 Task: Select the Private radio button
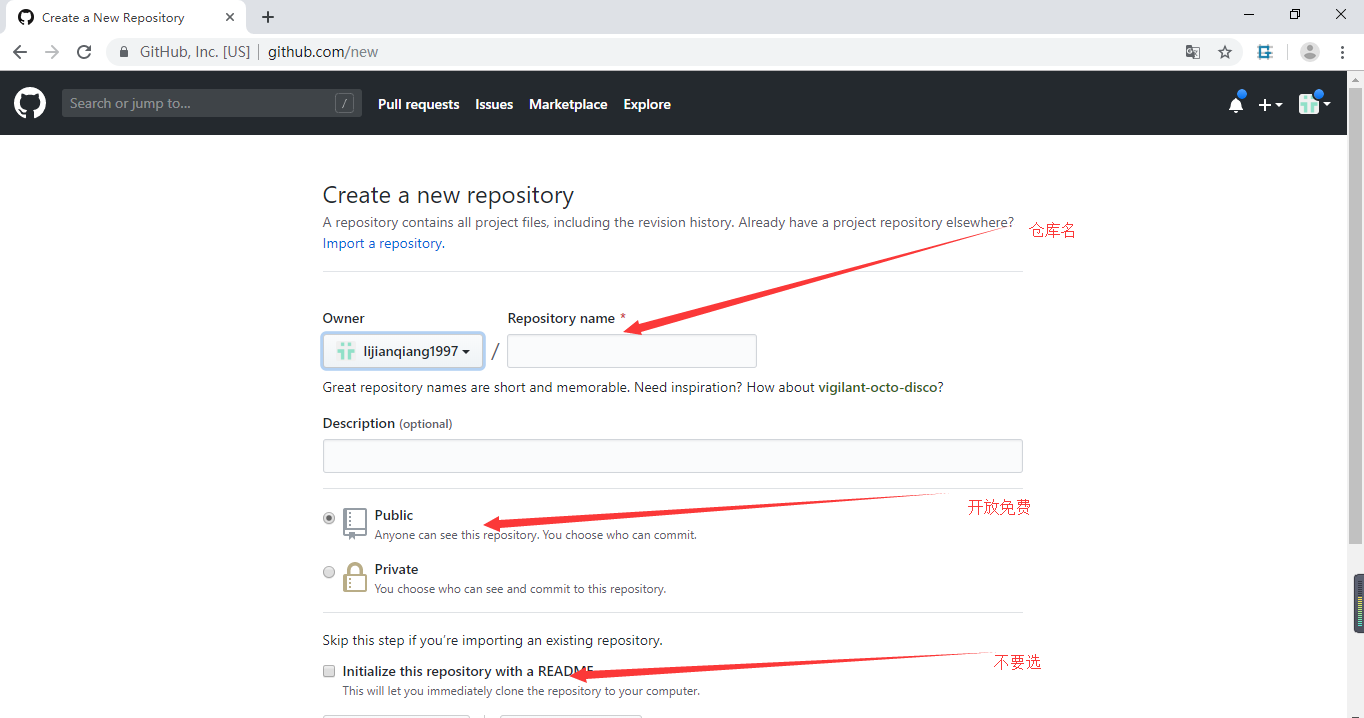pos(329,572)
